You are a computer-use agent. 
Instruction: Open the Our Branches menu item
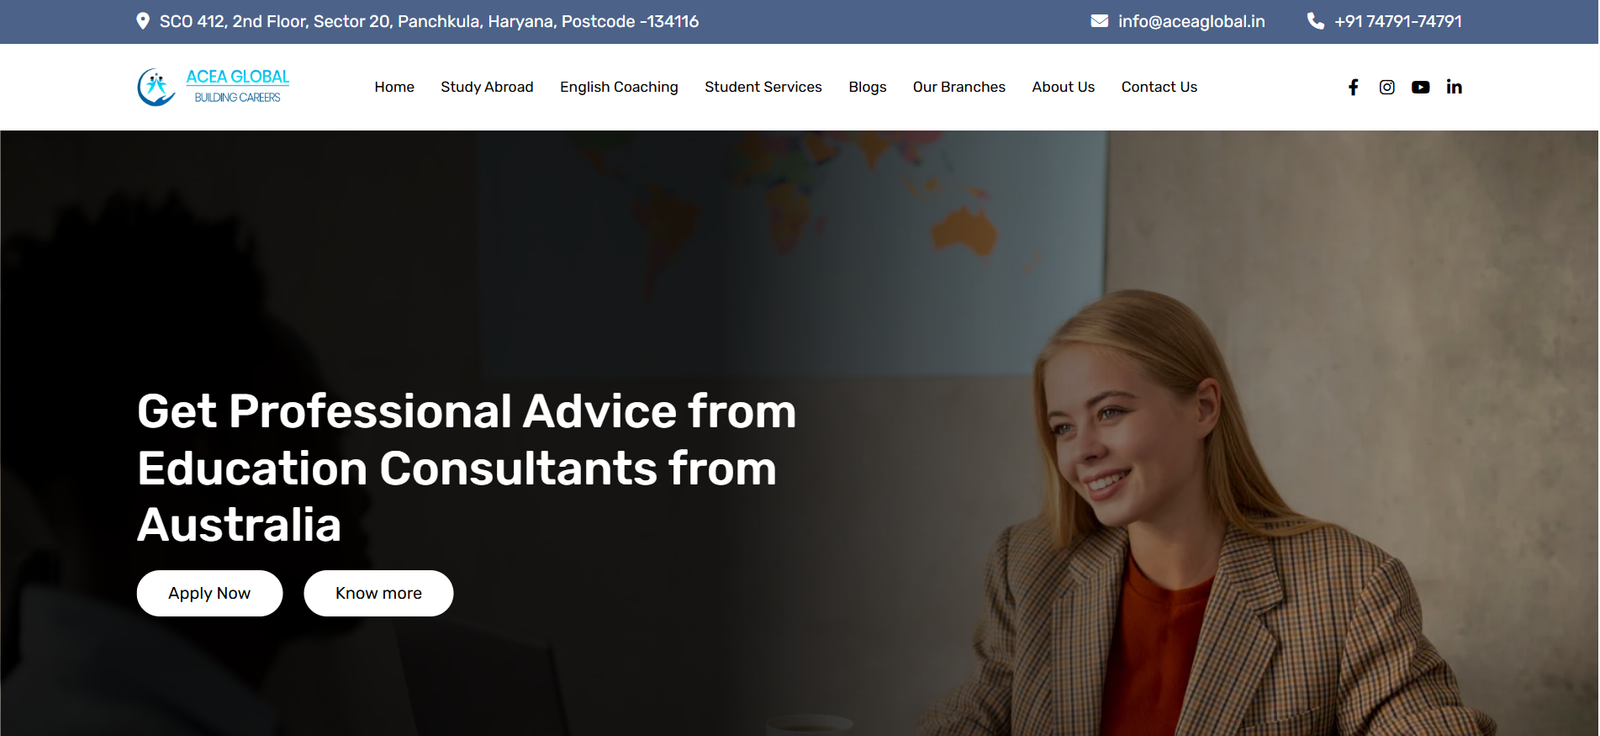click(959, 87)
